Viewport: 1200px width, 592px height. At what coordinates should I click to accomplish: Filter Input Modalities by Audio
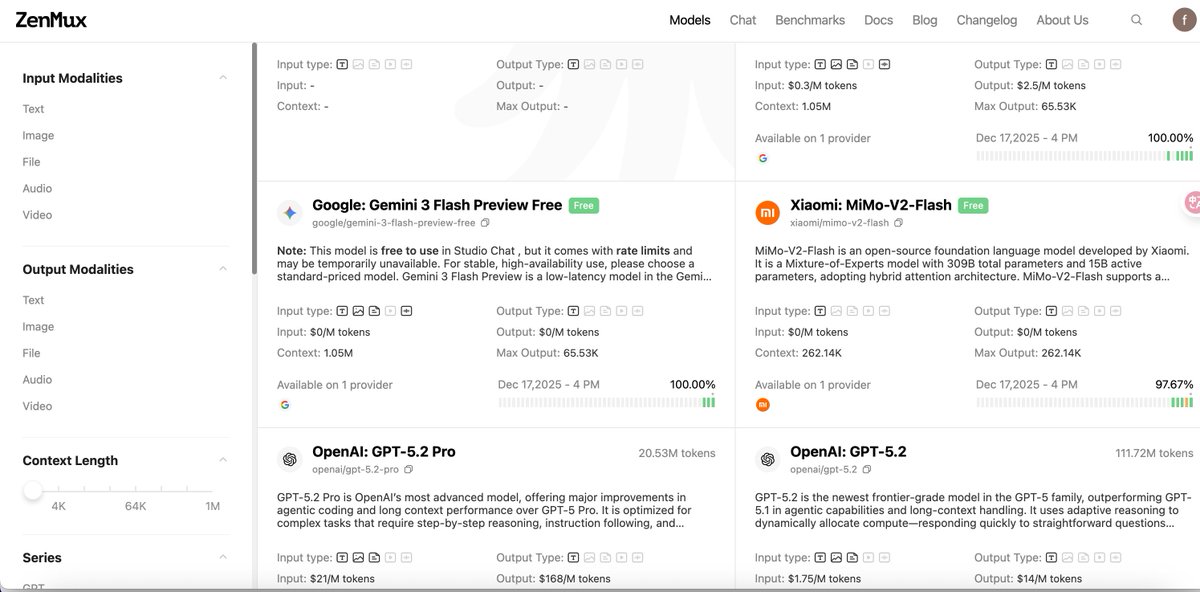38,188
